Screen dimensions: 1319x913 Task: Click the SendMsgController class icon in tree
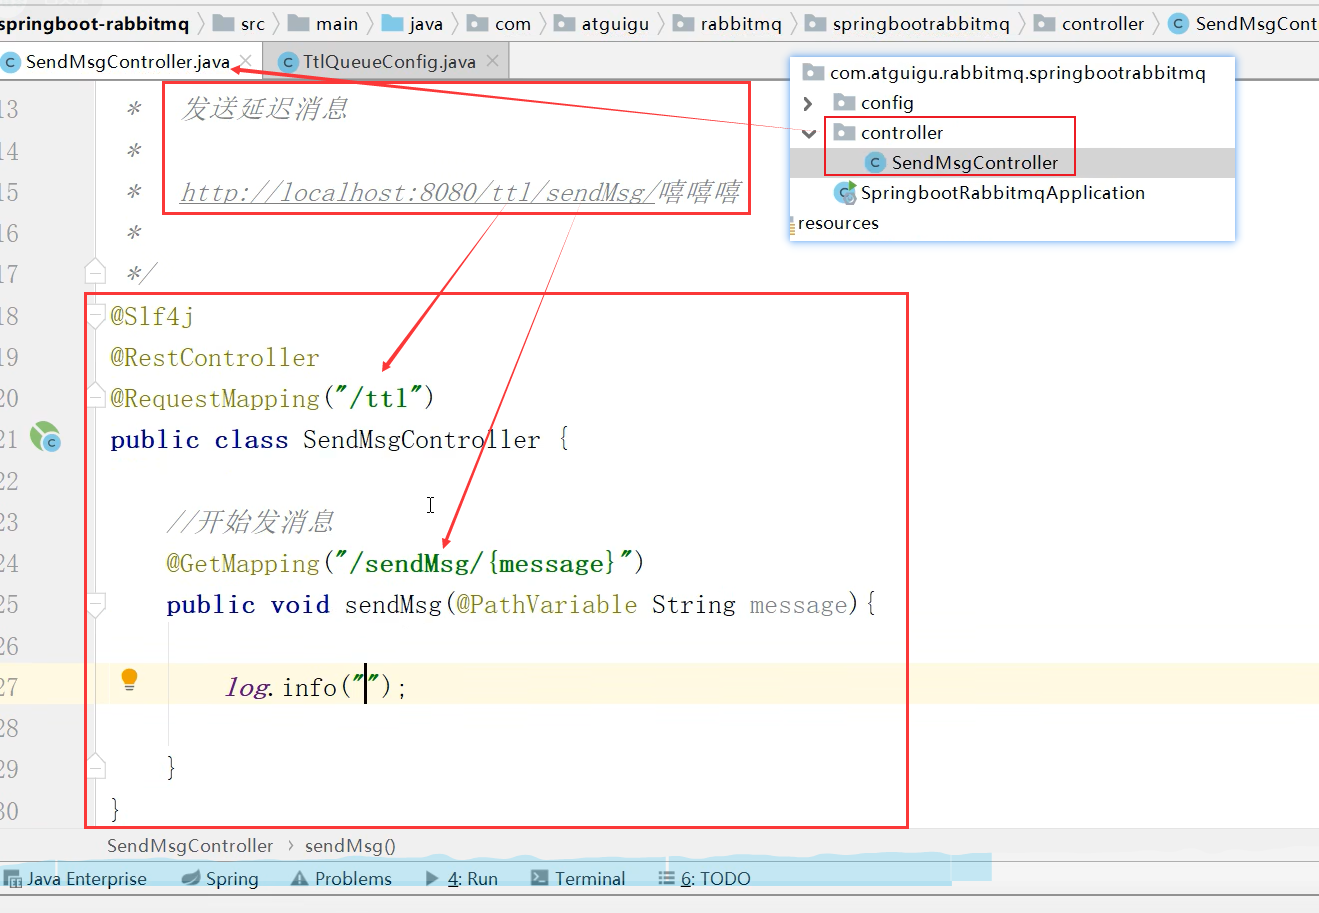tap(876, 163)
